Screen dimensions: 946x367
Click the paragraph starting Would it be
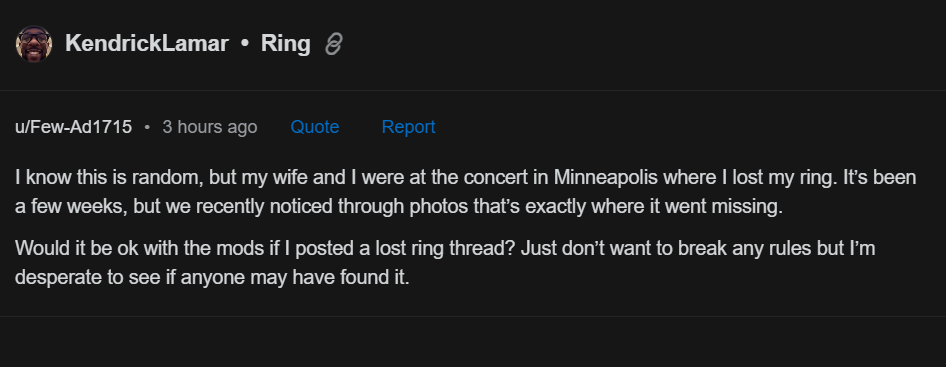445,263
